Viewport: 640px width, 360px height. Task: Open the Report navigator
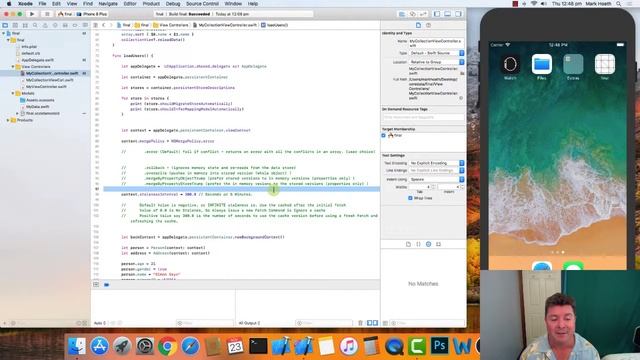tap(85, 25)
